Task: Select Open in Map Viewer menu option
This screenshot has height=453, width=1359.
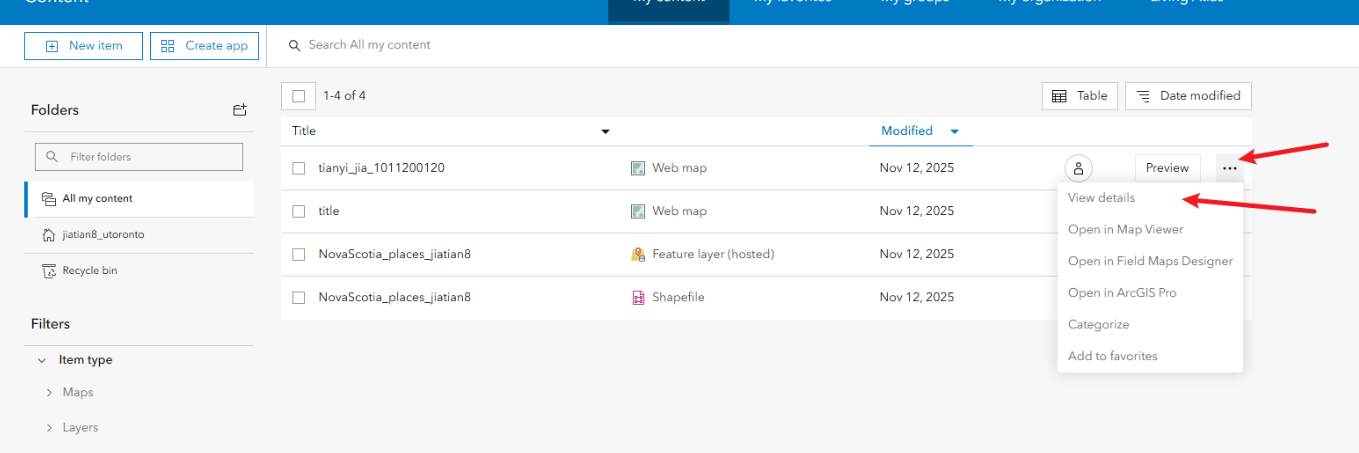Action: point(1125,229)
